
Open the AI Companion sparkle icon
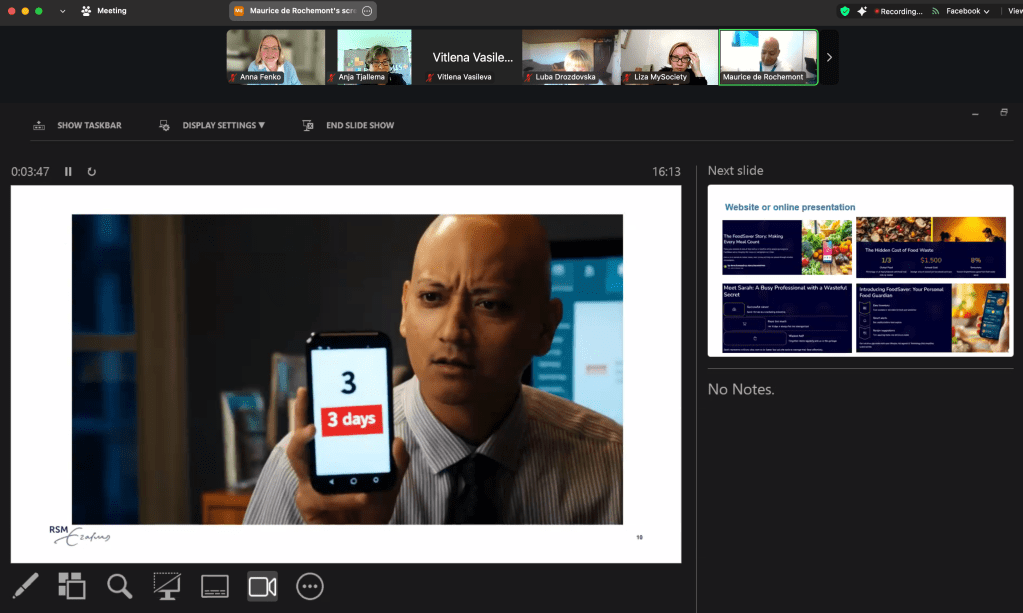click(x=862, y=11)
